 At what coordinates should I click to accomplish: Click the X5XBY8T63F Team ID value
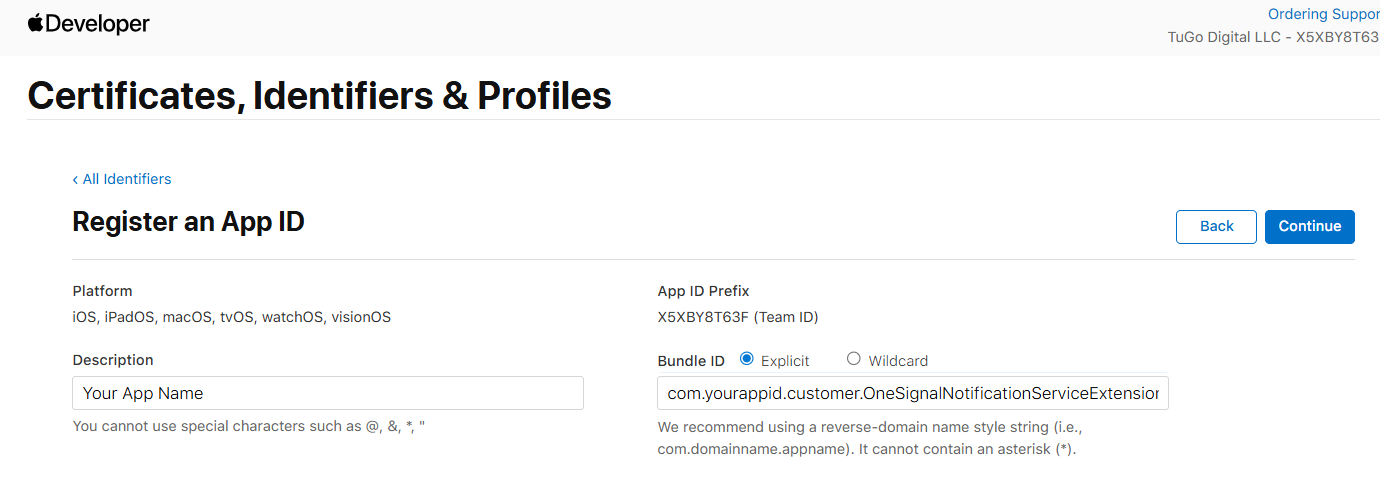tap(738, 317)
